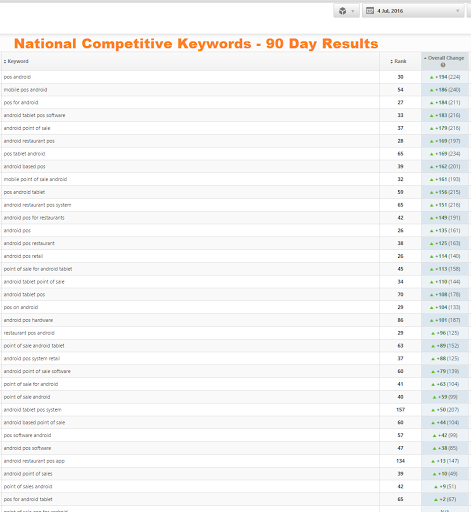The width and height of the screenshot is (471, 512).
Task: Select 'android restaurant pos system' keyword
Action: pos(37,205)
